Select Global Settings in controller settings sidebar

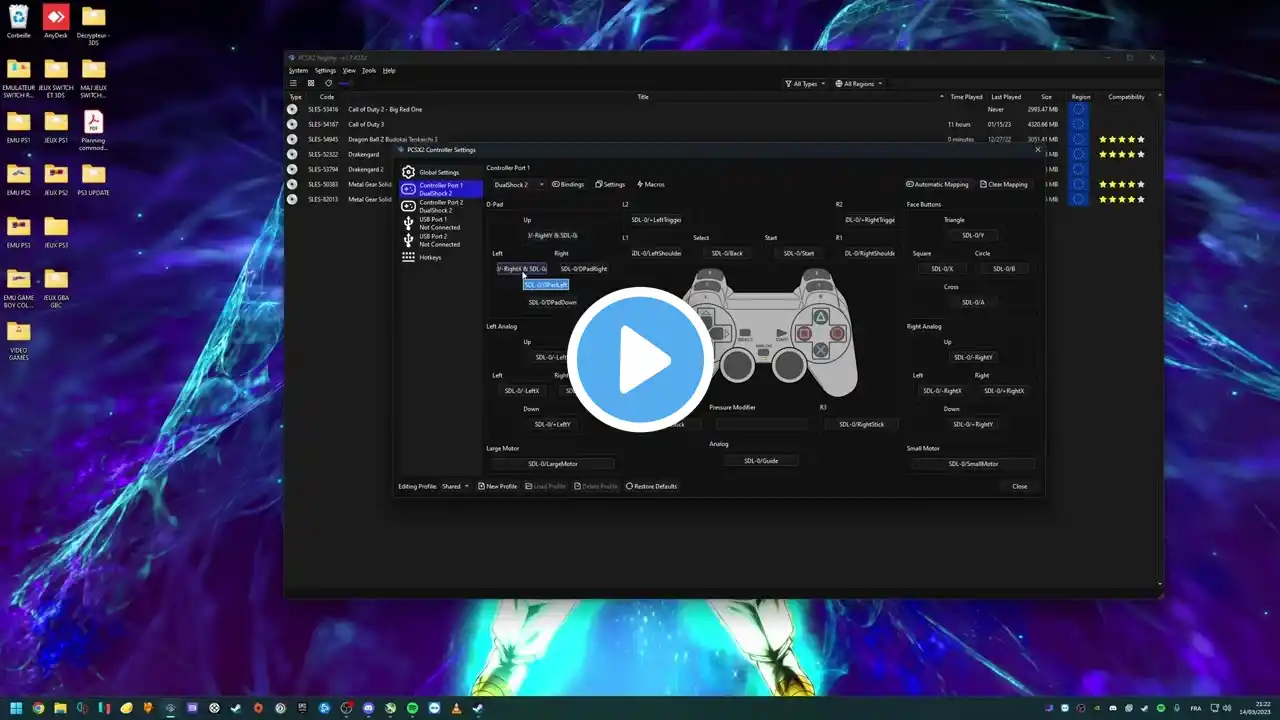440,172
